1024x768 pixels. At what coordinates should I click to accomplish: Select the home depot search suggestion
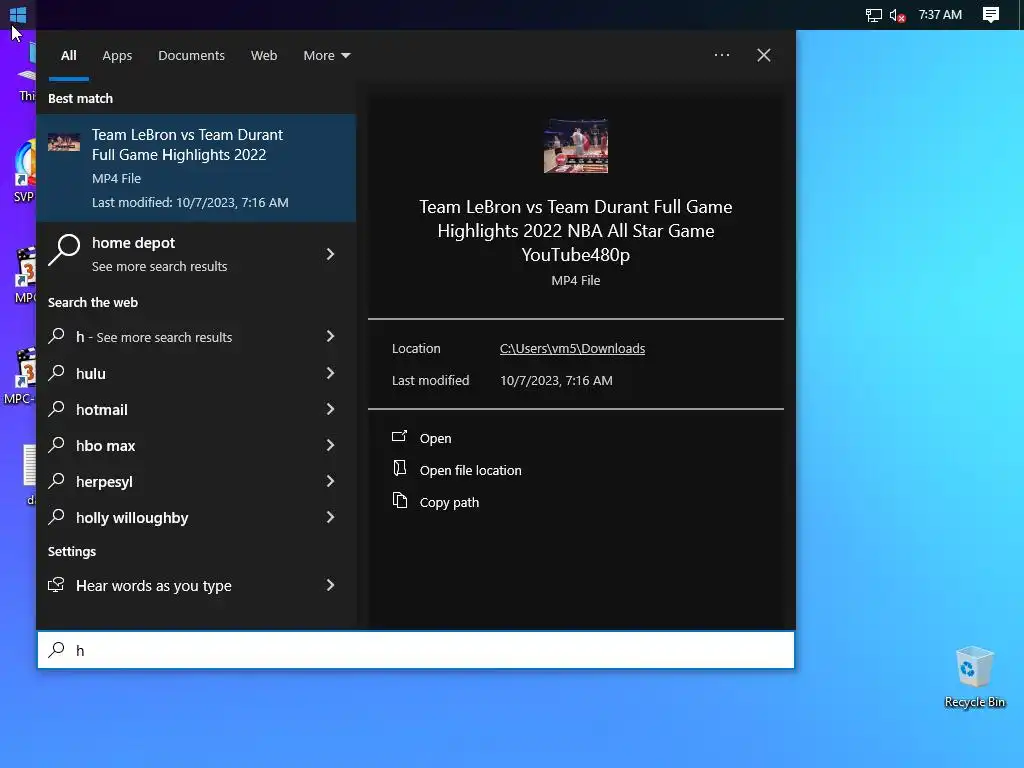coord(196,253)
